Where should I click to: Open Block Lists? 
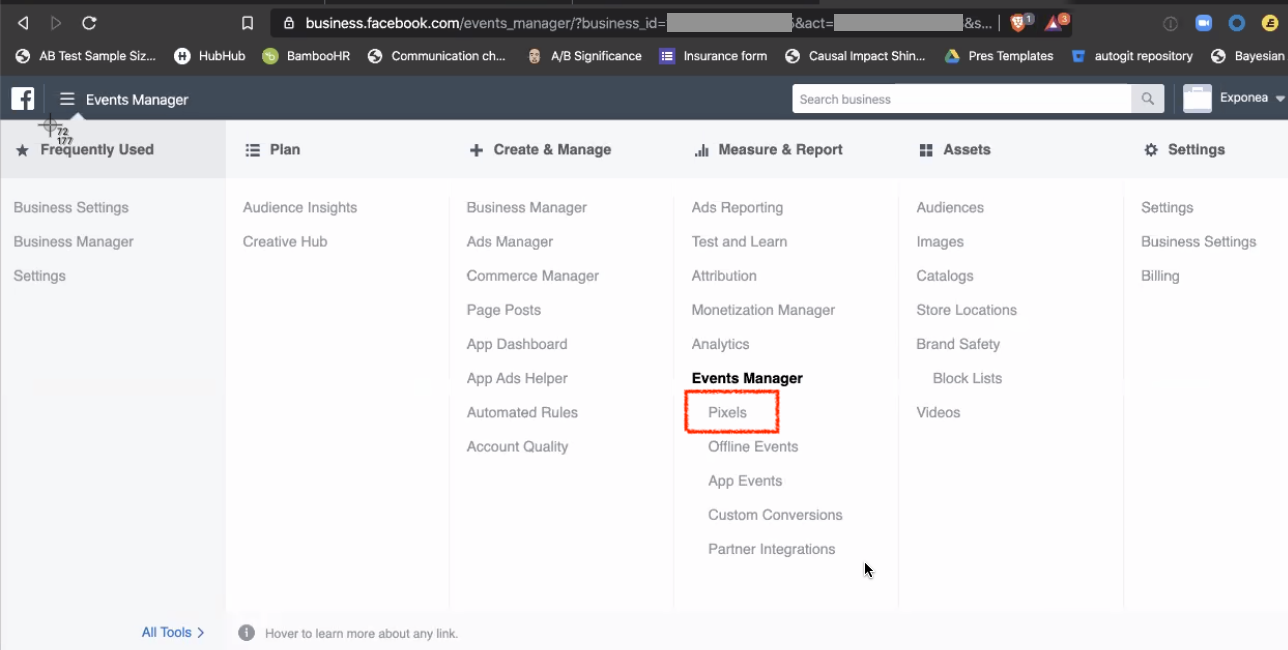tap(967, 378)
